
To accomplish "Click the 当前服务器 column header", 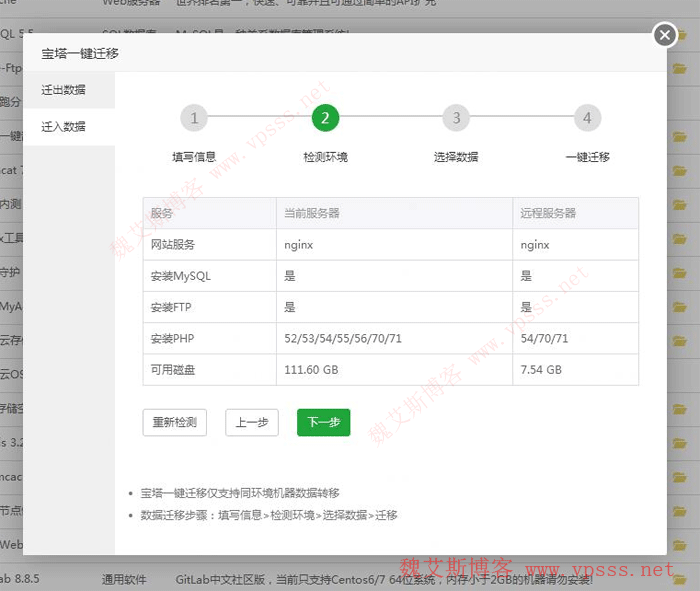I will coord(312,213).
